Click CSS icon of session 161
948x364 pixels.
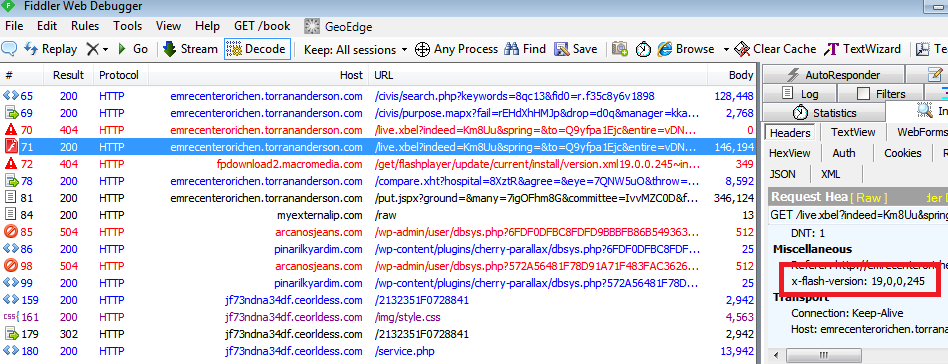10,316
